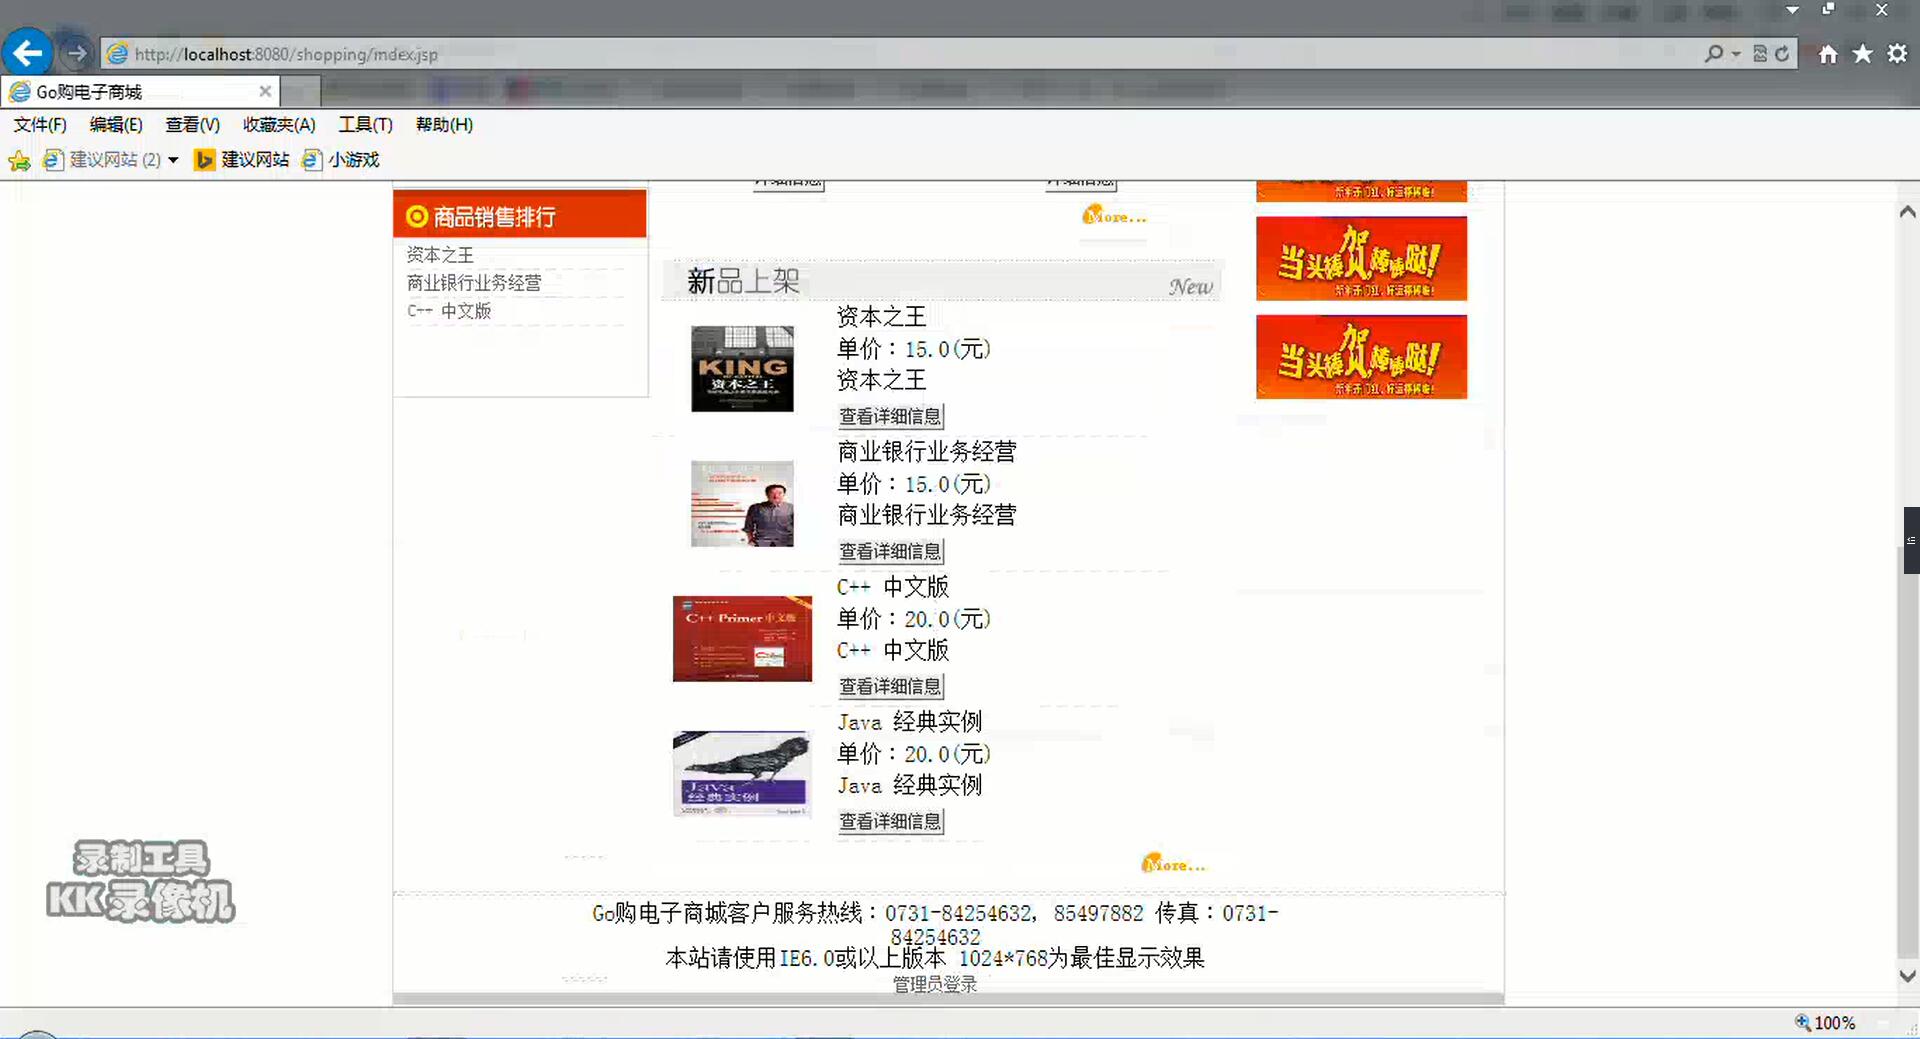The image size is (1920, 1039).
Task: View details button for 商业银行业务经营
Action: [890, 551]
